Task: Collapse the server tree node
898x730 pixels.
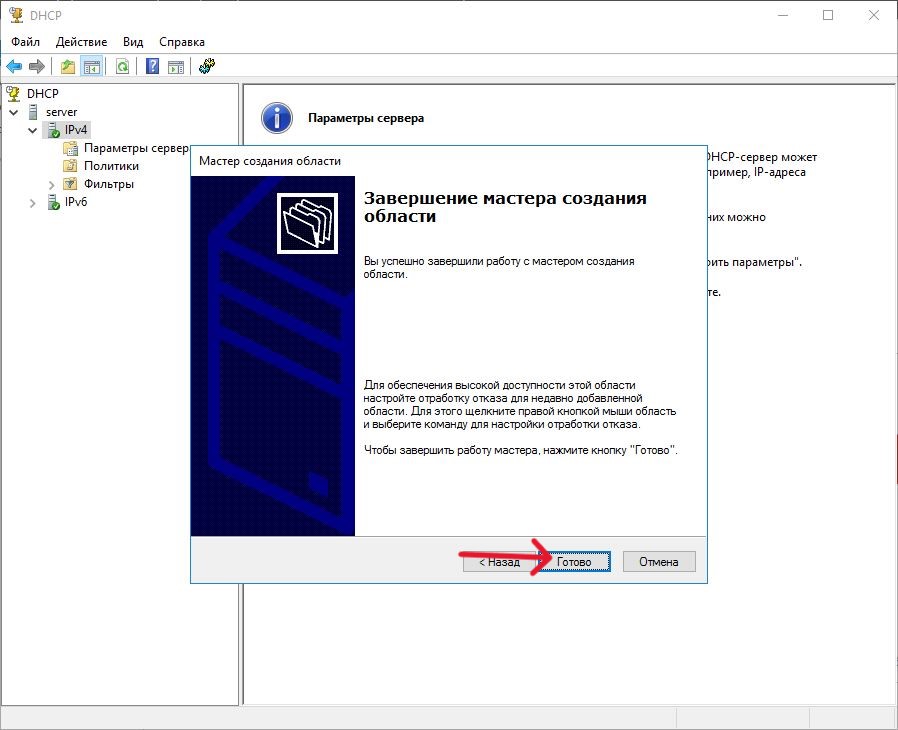Action: pos(14,112)
